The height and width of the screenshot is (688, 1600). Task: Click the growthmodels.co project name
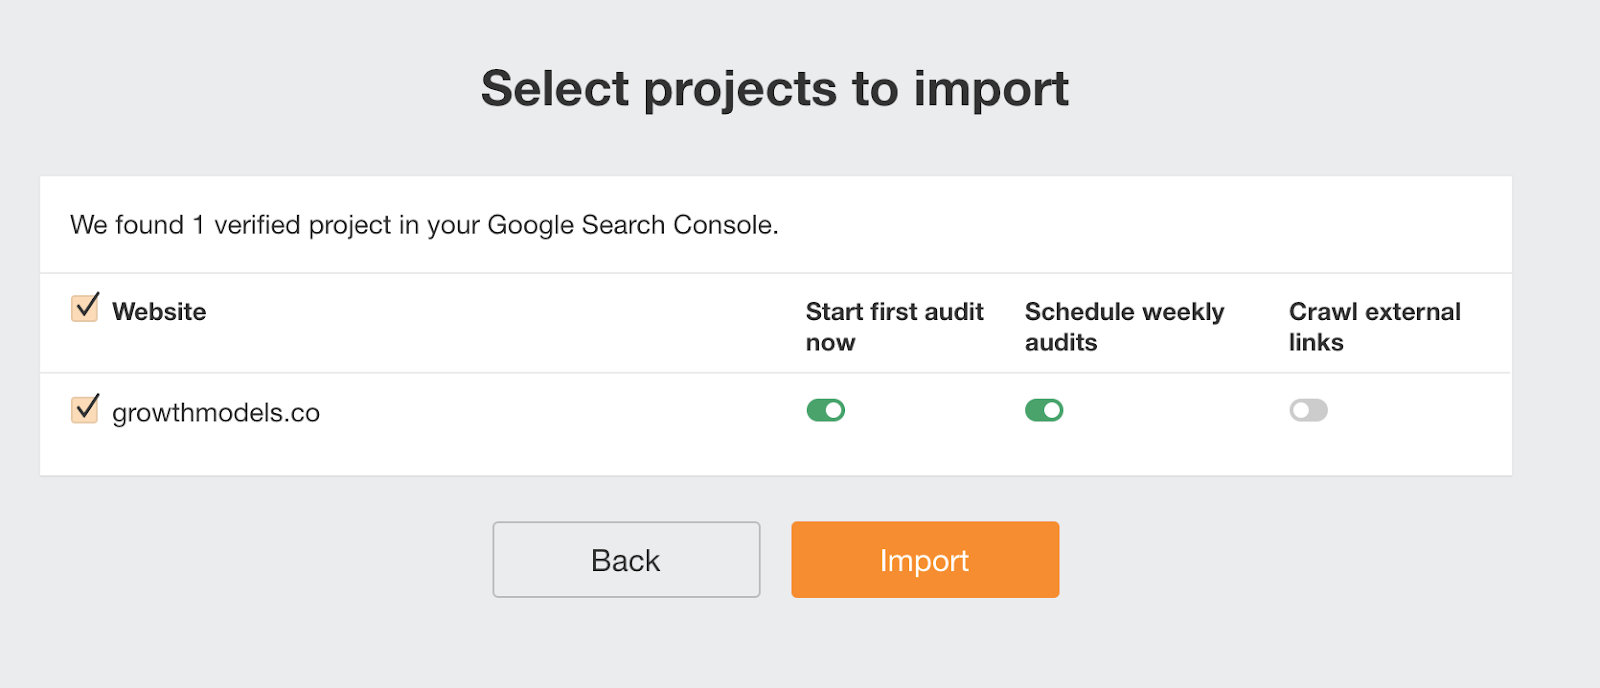pos(216,412)
